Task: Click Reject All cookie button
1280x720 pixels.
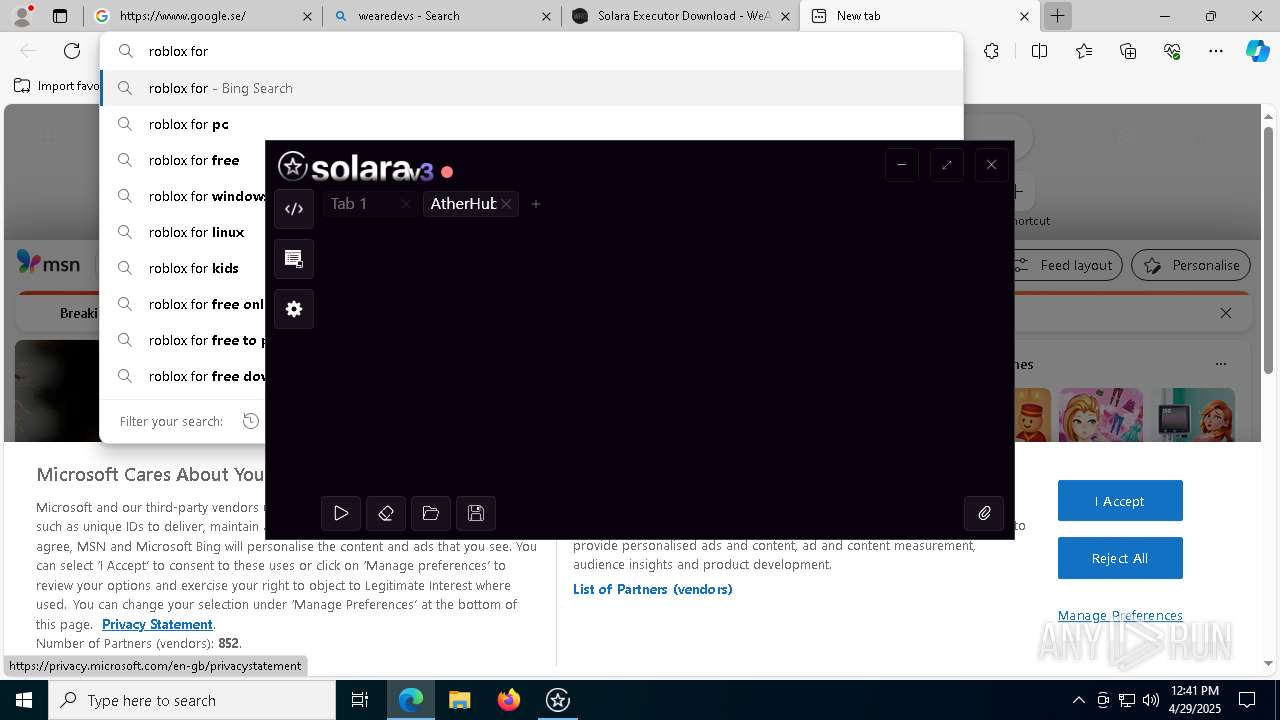Action: click(x=1120, y=558)
